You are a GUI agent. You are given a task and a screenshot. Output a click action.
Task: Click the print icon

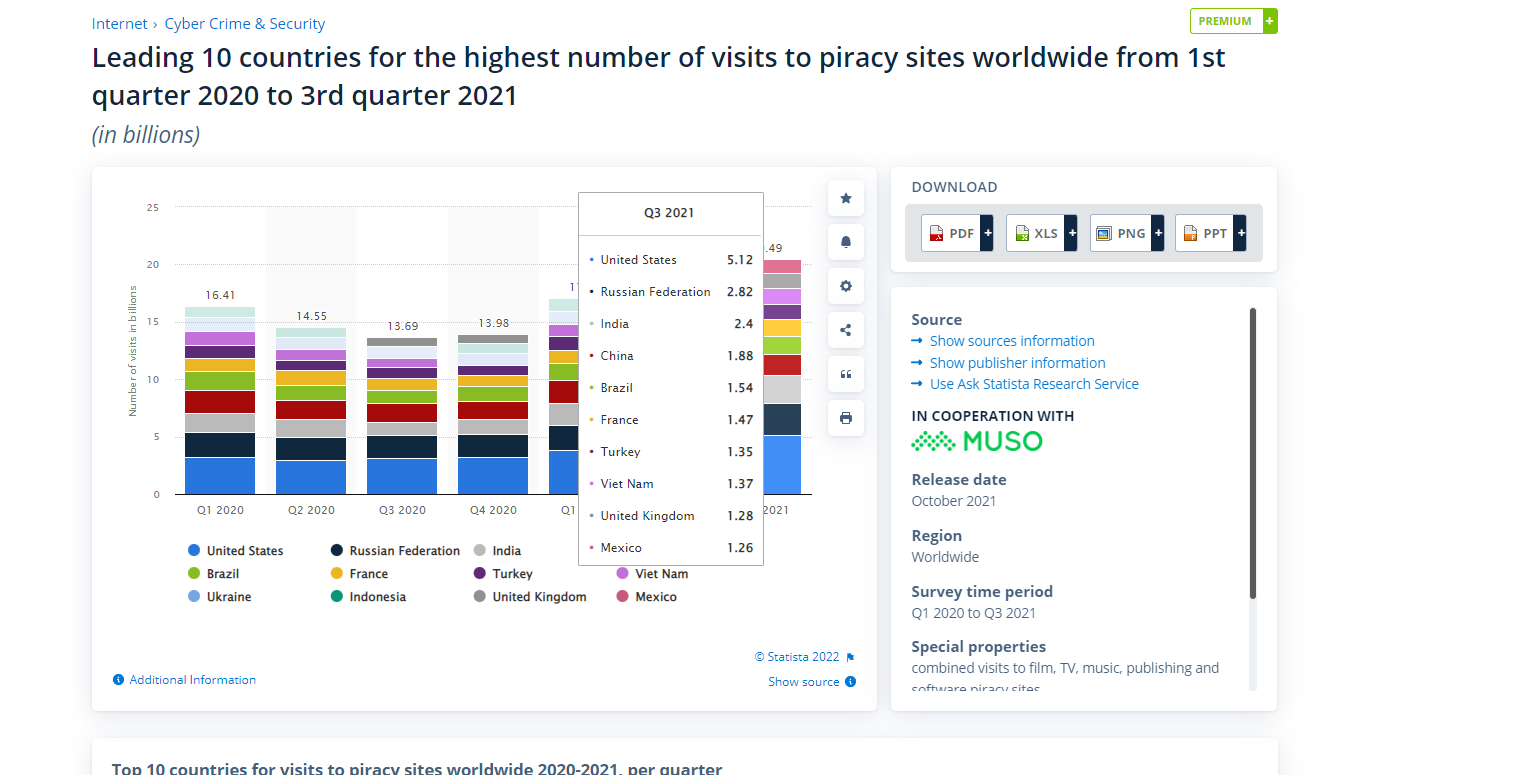tap(846, 418)
